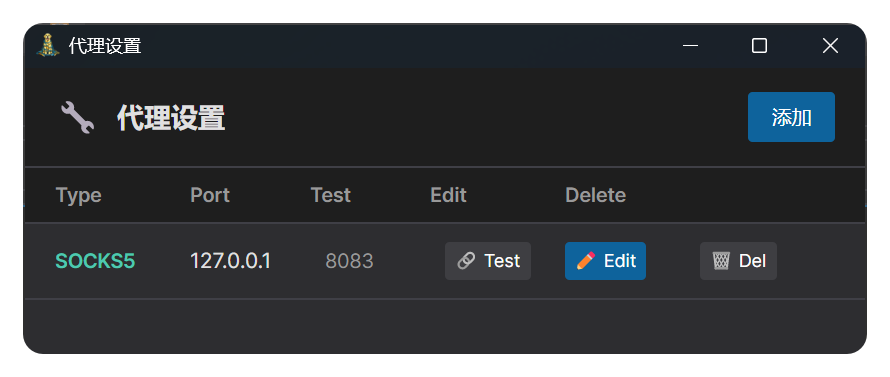The image size is (890, 377).
Task: Click the green SOCKS5 type label
Action: [95, 261]
